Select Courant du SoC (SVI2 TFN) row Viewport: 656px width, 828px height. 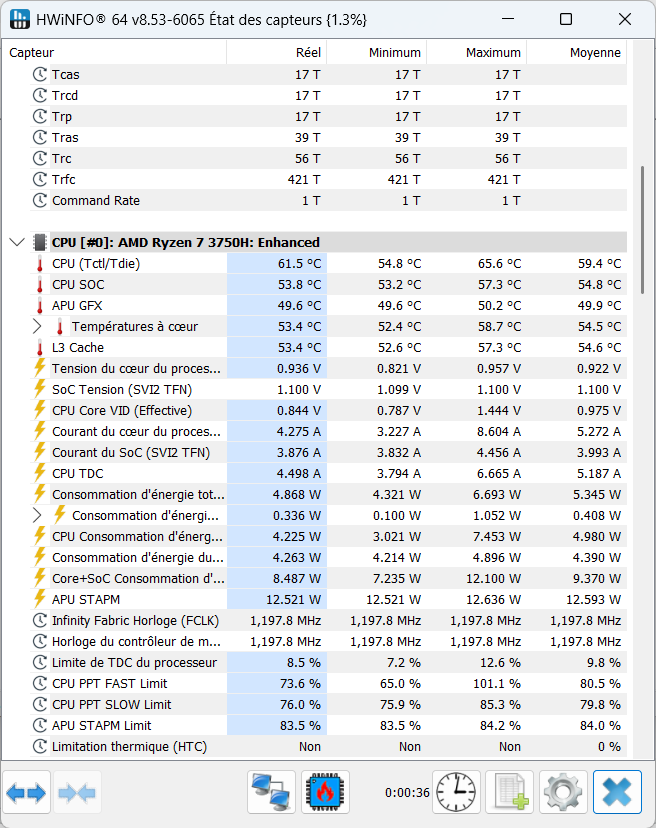329,453
